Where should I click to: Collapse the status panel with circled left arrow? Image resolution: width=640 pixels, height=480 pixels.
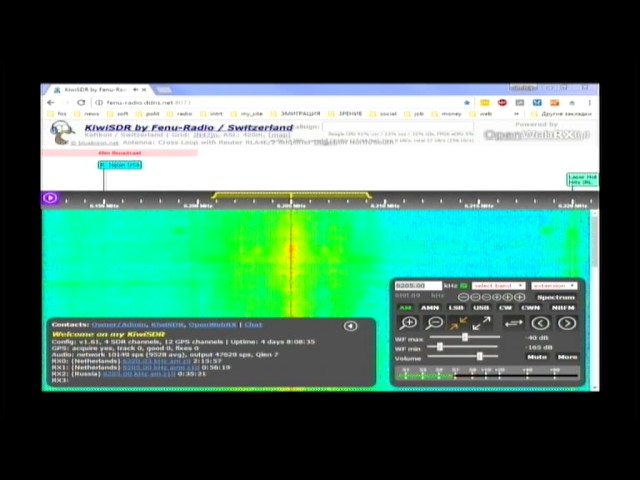pyautogui.click(x=350, y=326)
